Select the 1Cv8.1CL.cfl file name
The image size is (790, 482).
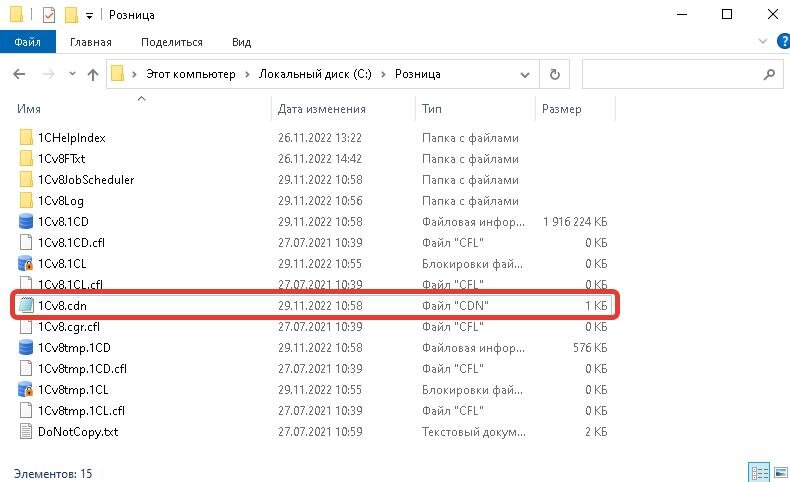pyautogui.click(x=70, y=285)
